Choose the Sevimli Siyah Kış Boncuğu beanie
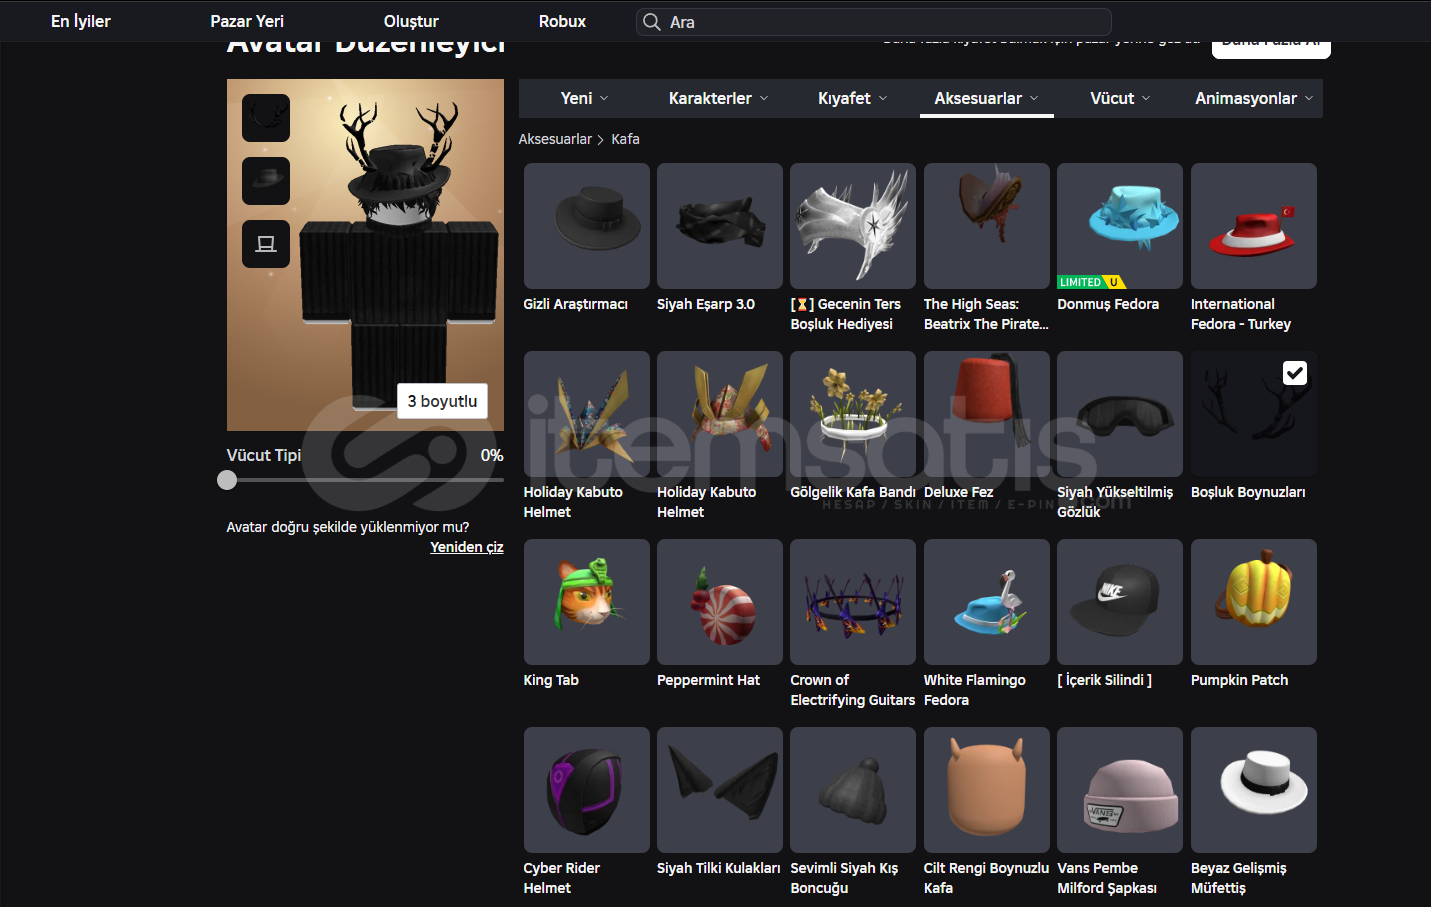The image size is (1431, 907). click(x=853, y=790)
